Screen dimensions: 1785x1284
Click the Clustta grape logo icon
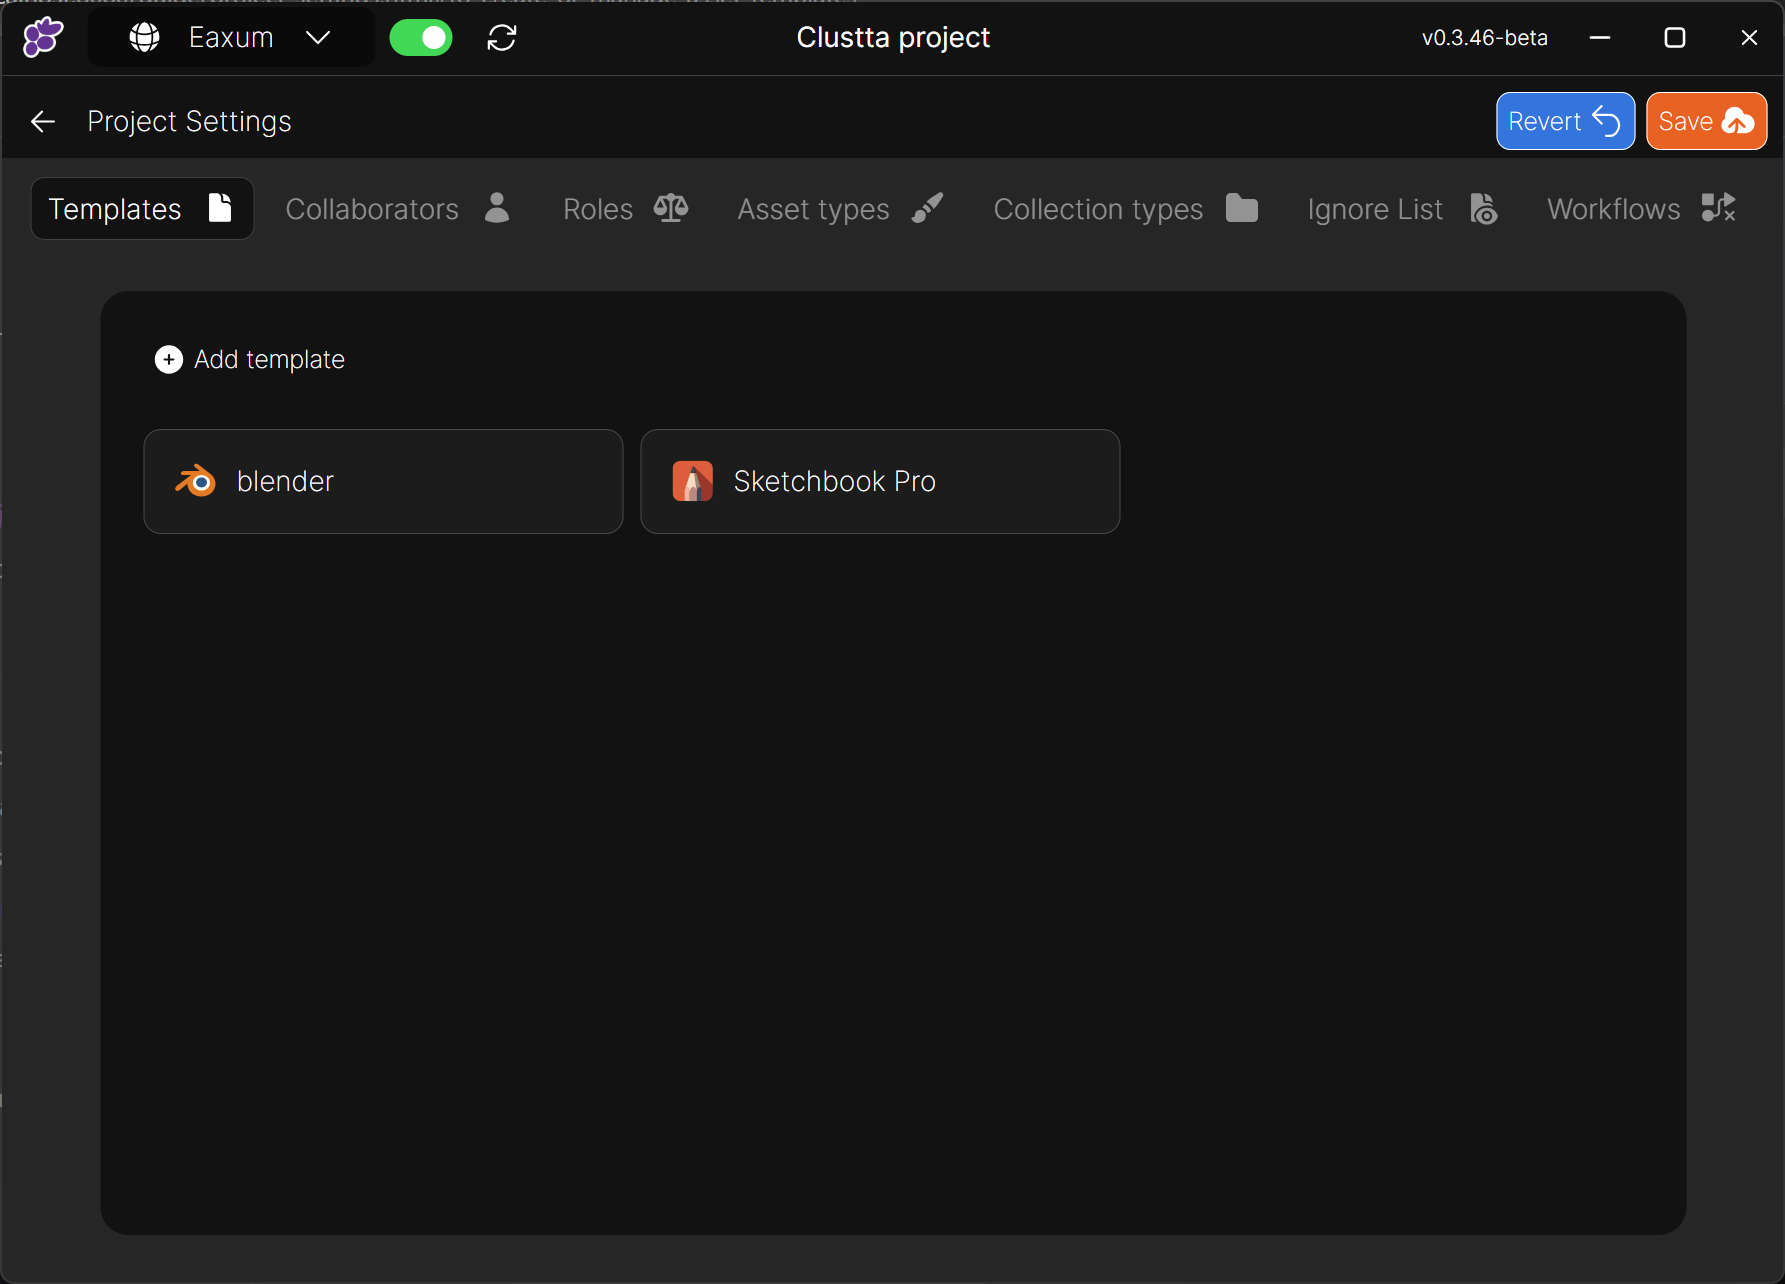[43, 38]
